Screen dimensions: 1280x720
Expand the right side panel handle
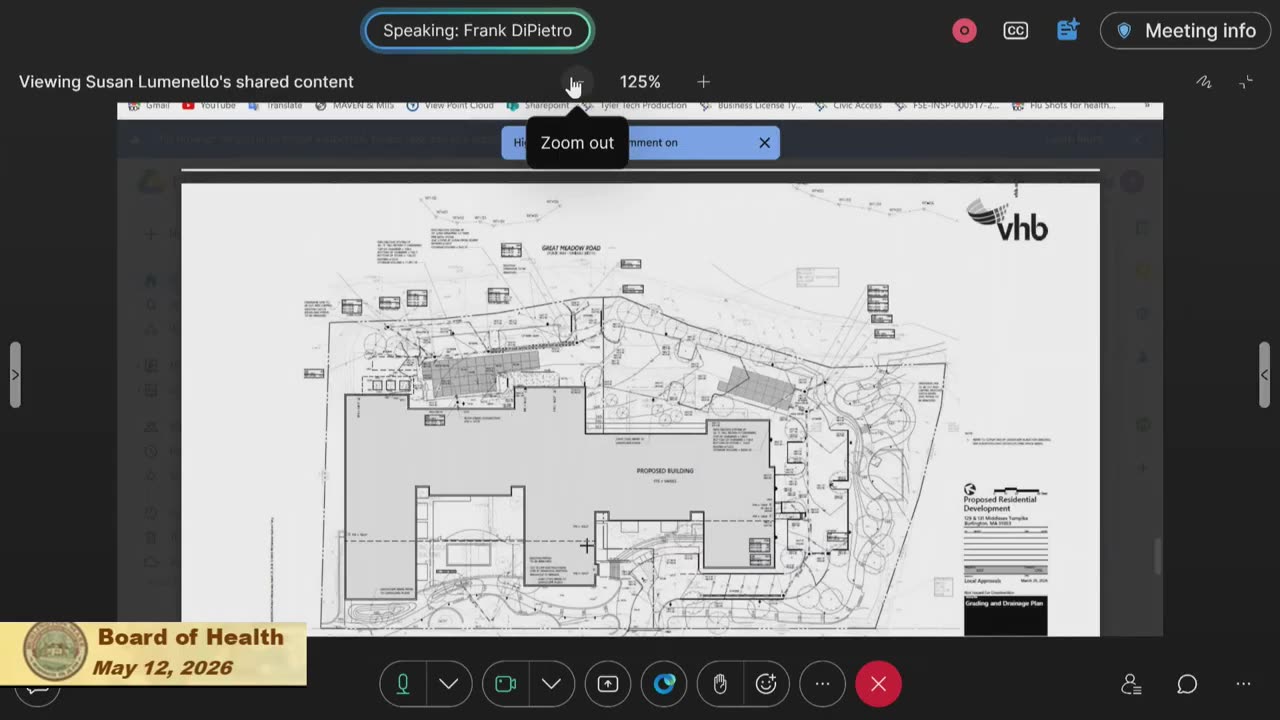1264,375
